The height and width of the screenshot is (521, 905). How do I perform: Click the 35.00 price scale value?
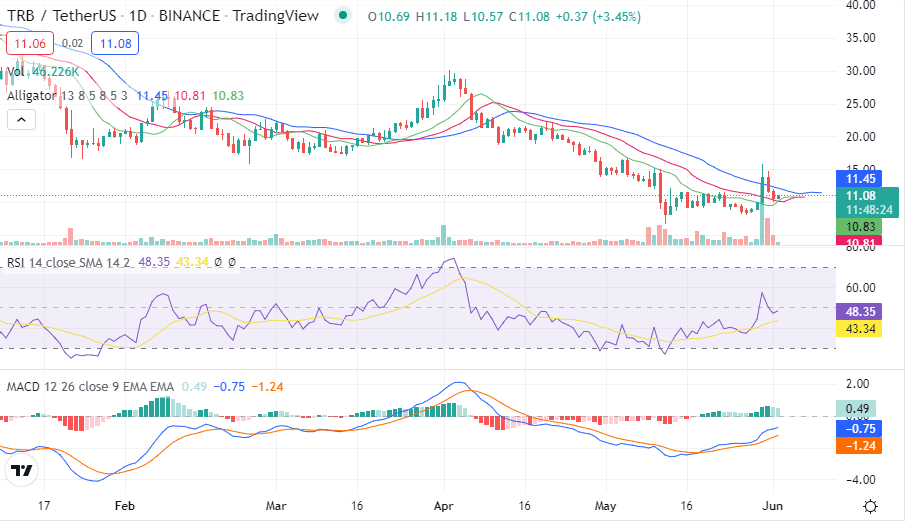861,38
